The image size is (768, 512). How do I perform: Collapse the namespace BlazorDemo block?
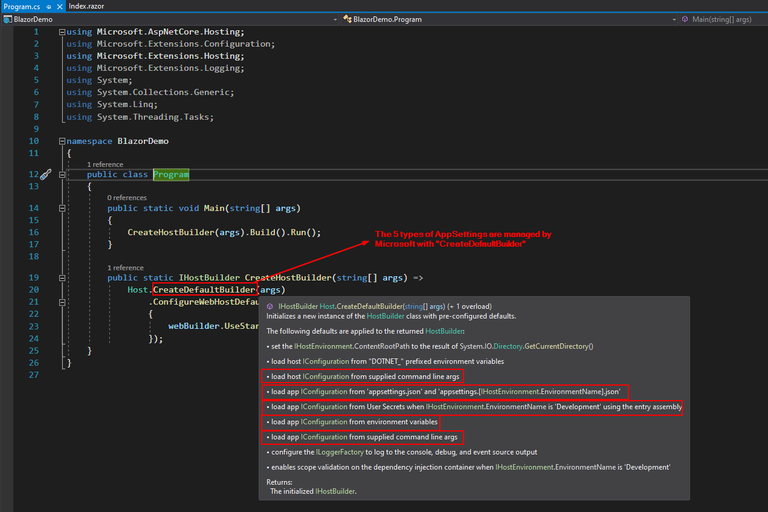pyautogui.click(x=61, y=142)
